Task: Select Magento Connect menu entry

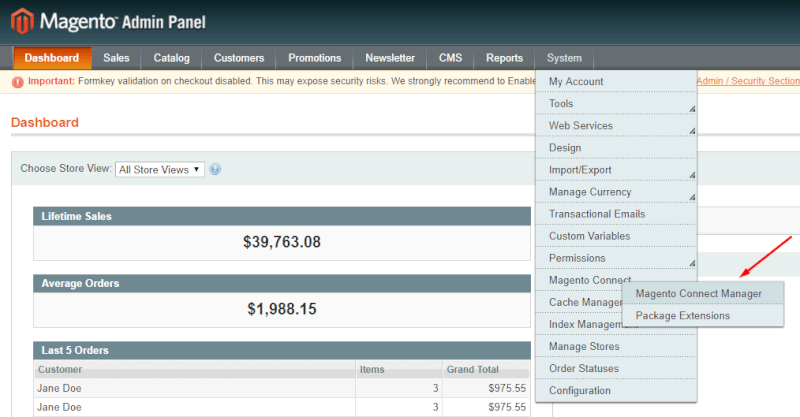Action: [590, 280]
